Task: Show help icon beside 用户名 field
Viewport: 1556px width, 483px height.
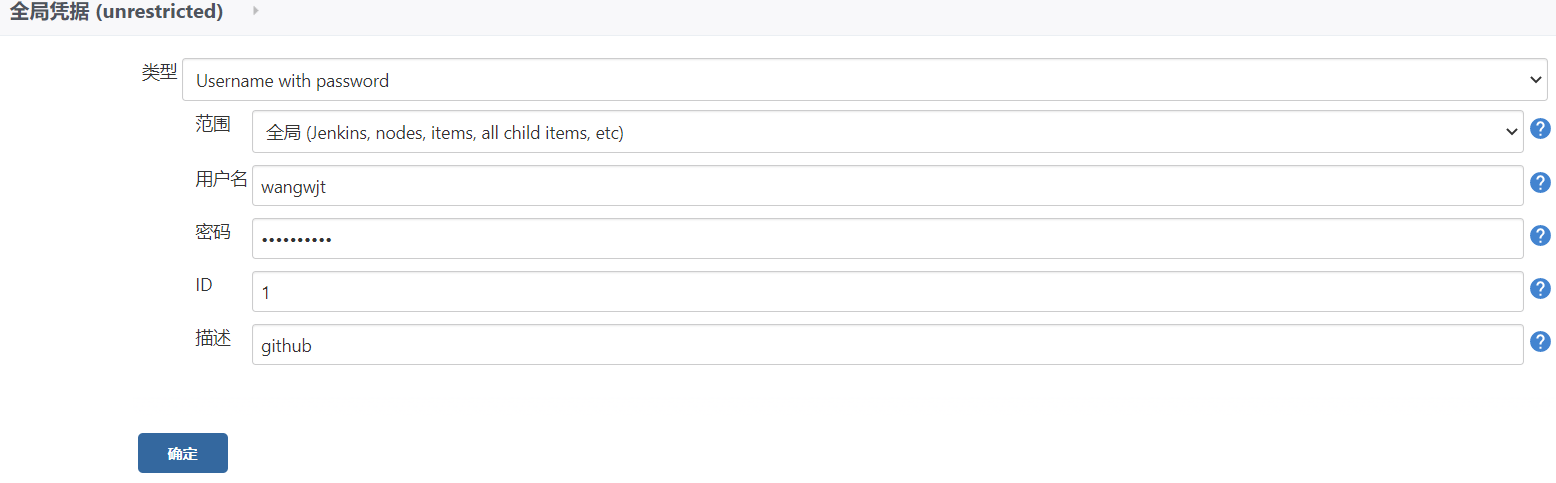Action: (x=1541, y=183)
